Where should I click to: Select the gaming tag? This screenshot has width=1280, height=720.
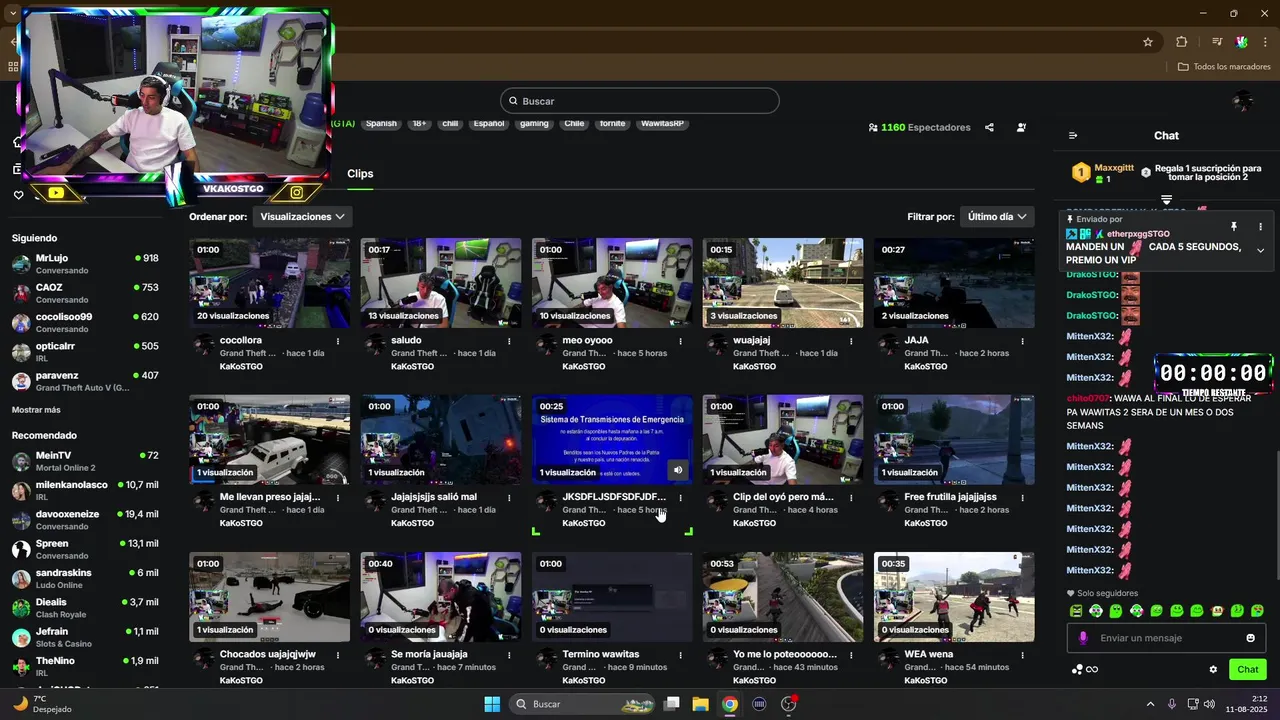coord(534,124)
